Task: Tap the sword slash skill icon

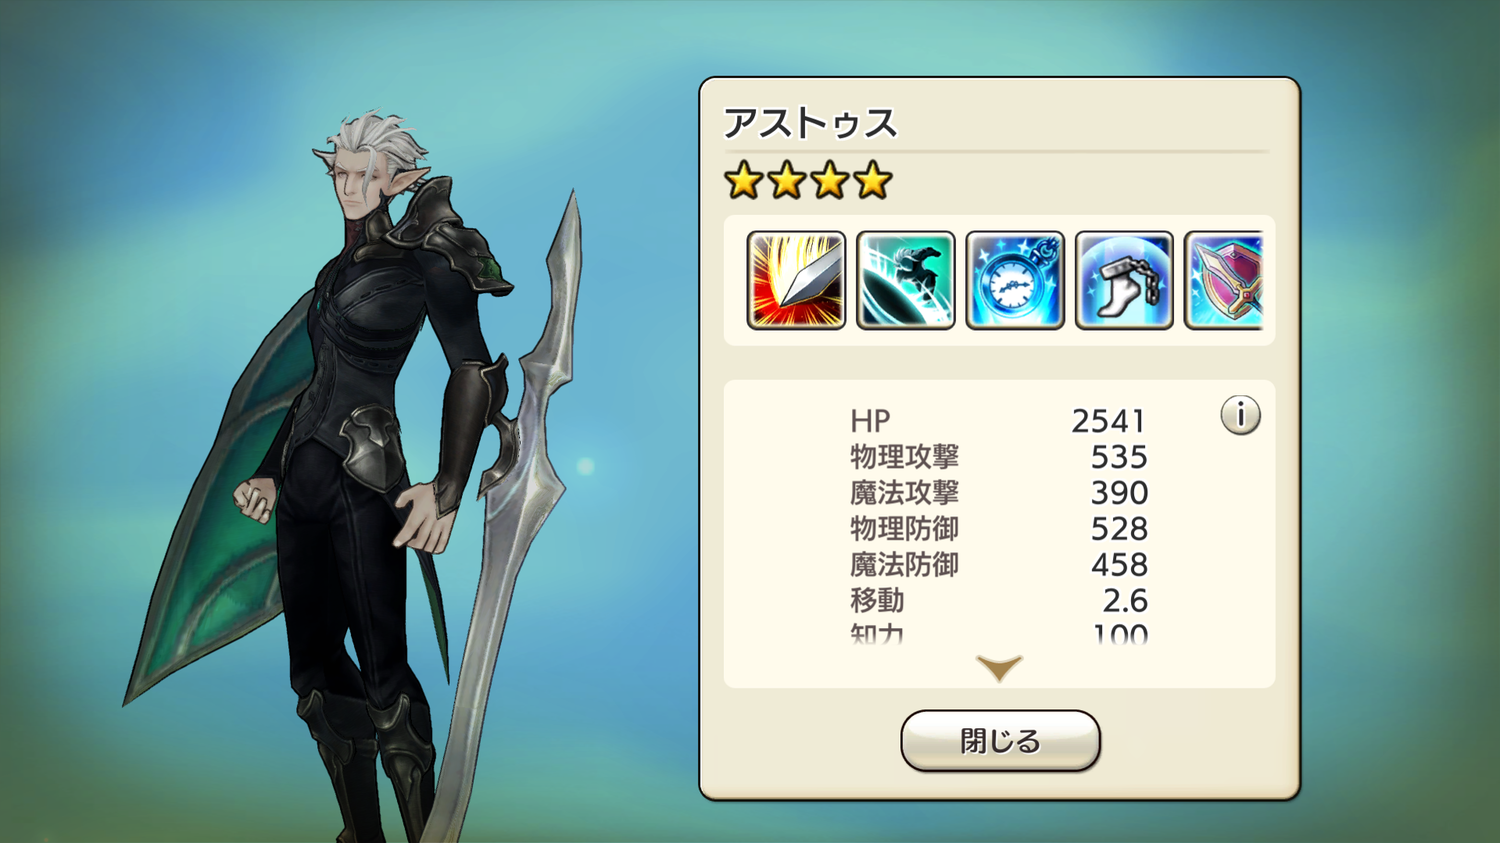Action: pos(796,280)
